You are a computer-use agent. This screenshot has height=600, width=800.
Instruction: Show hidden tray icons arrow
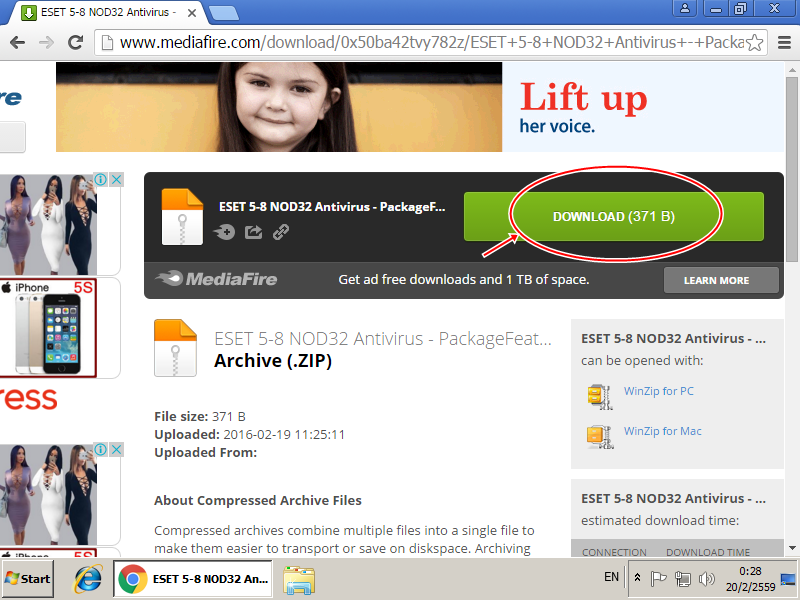(x=637, y=578)
